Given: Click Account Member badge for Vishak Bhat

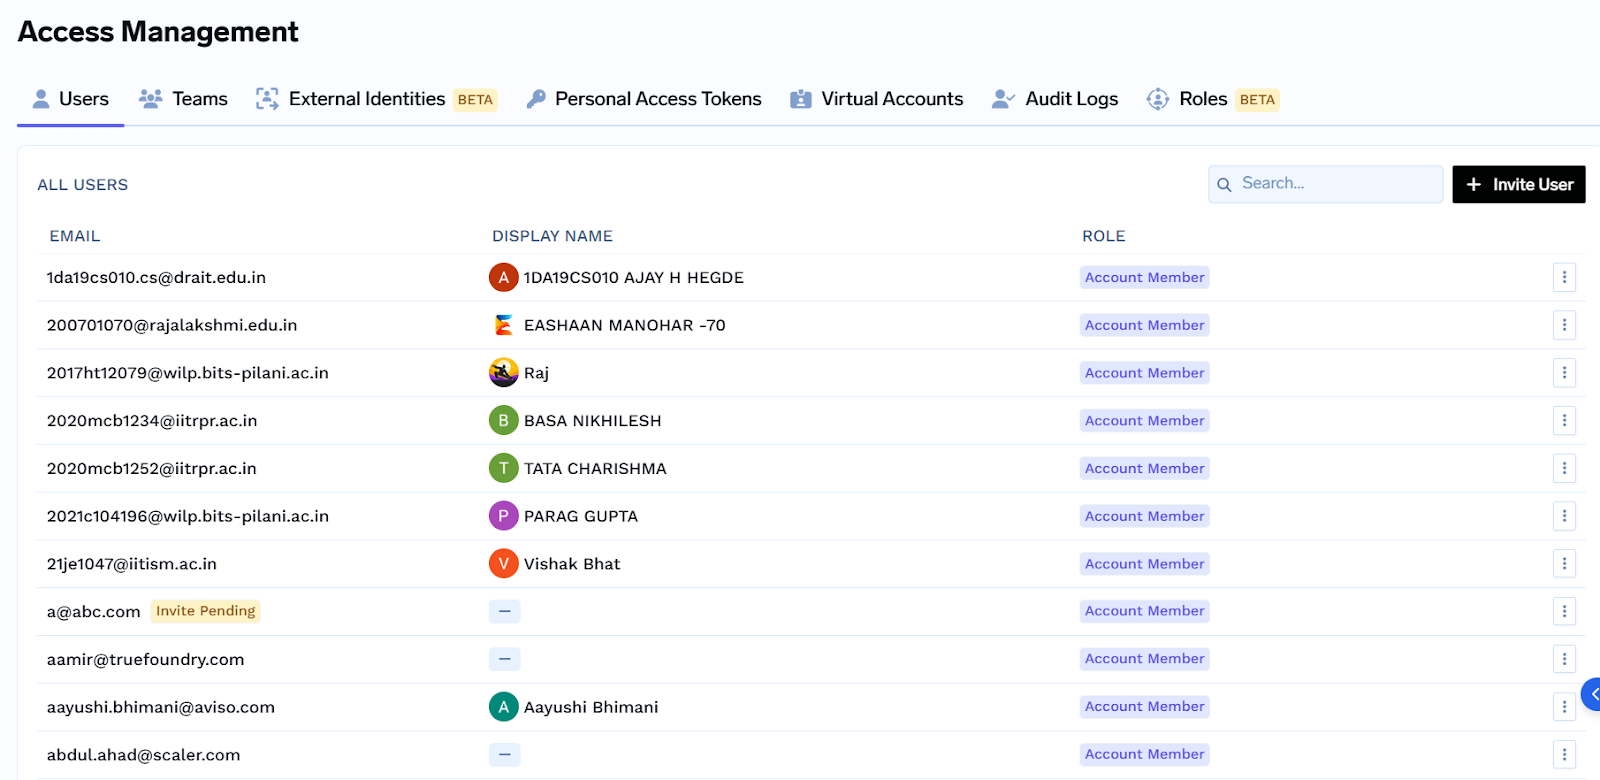Looking at the screenshot, I should pyautogui.click(x=1145, y=564).
